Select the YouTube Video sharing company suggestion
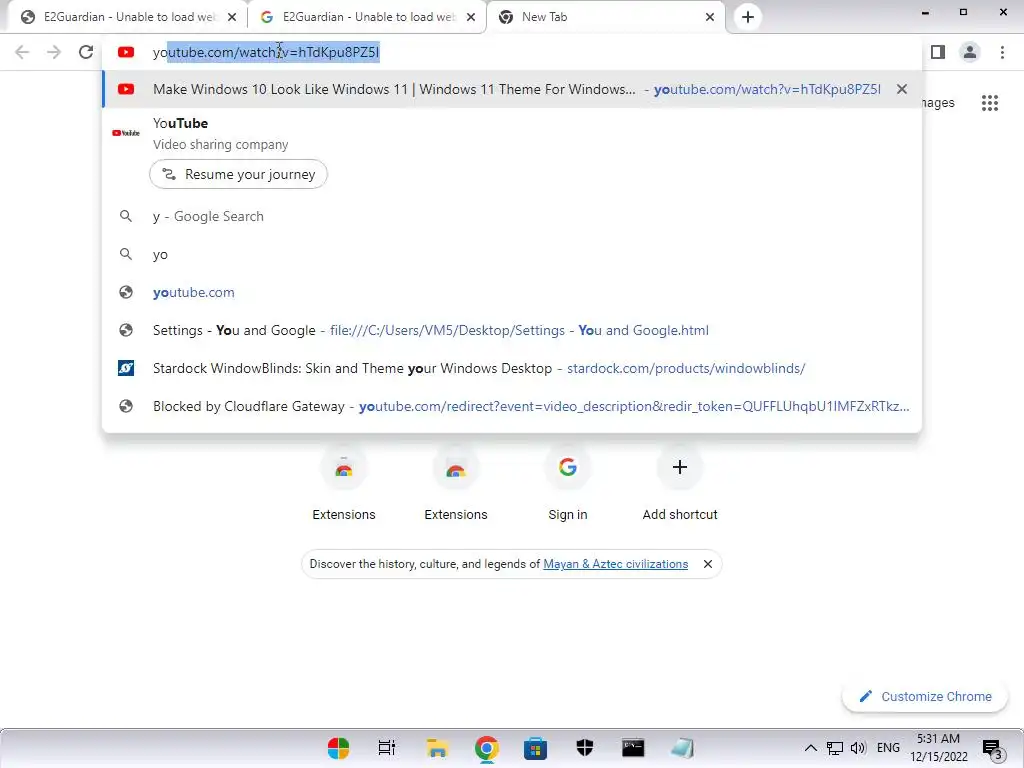 pyautogui.click(x=512, y=133)
